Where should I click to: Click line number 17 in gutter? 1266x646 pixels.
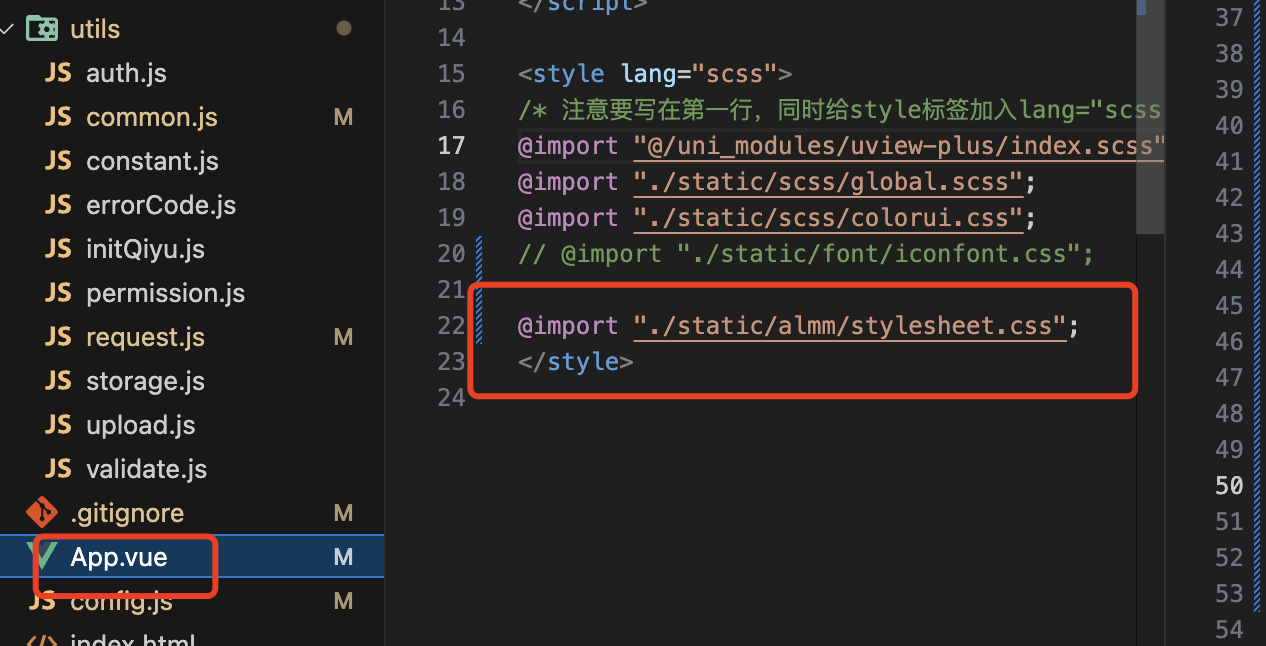pyautogui.click(x=452, y=146)
